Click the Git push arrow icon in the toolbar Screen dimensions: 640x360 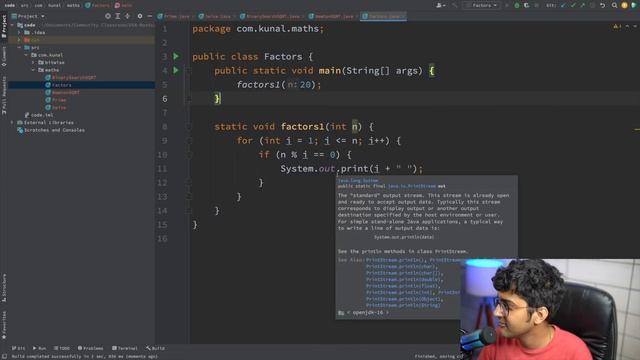pyautogui.click(x=582, y=5)
